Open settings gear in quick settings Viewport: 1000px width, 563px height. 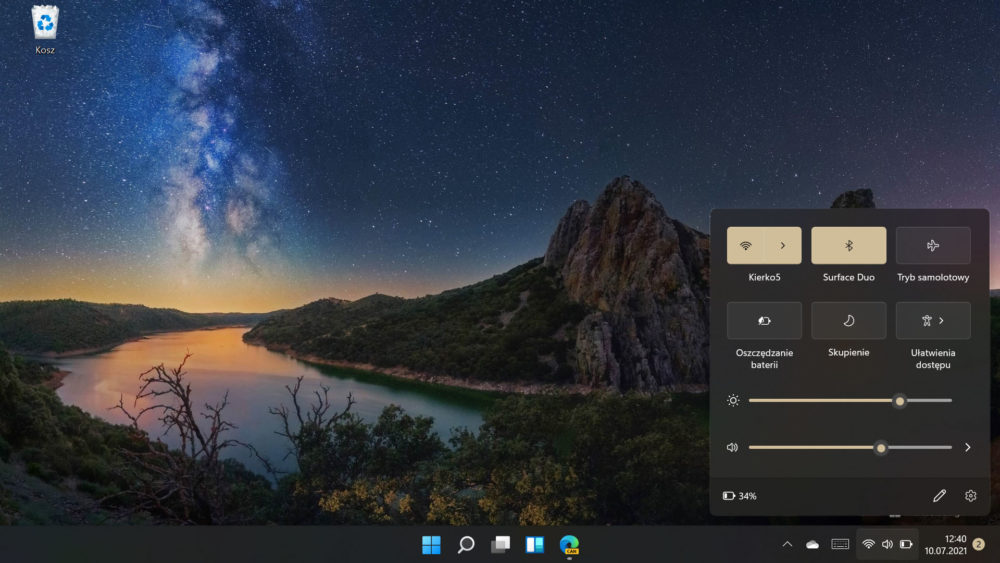click(x=971, y=495)
